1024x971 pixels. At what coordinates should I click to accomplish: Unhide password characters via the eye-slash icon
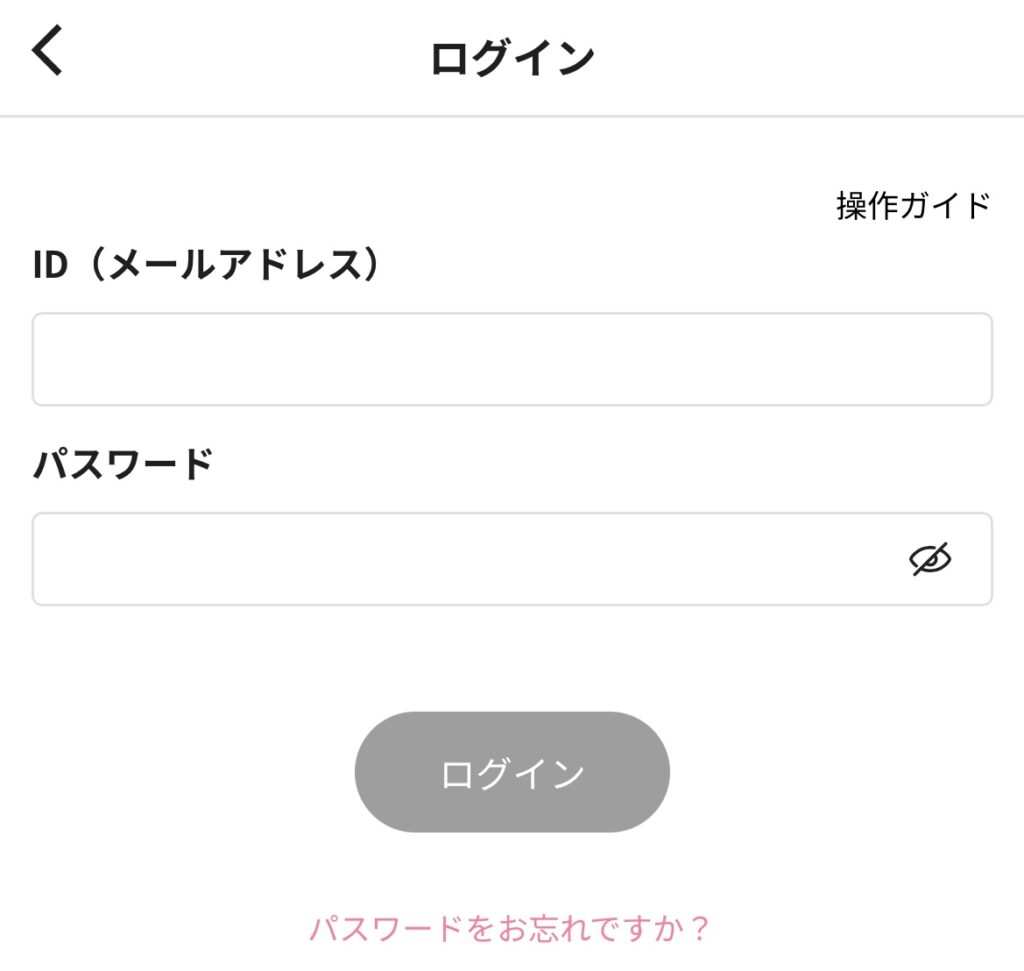930,560
